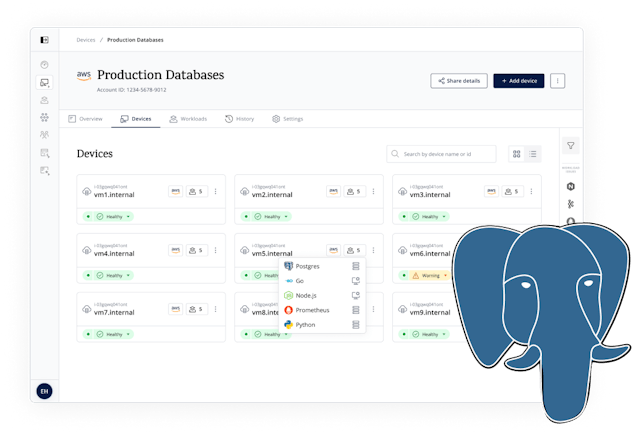Screen dimensions: 640x435
Task: Click the Node.js workload icon in the right panel
Action: pyautogui.click(x=571, y=186)
